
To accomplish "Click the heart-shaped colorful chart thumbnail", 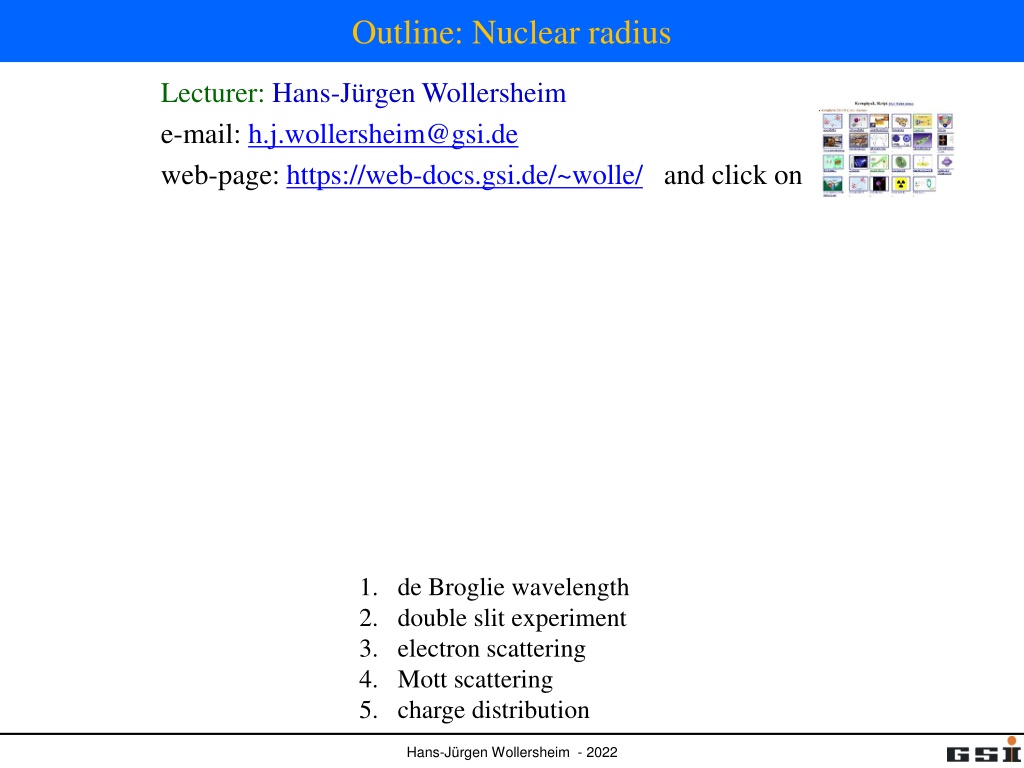I will 945,121.
